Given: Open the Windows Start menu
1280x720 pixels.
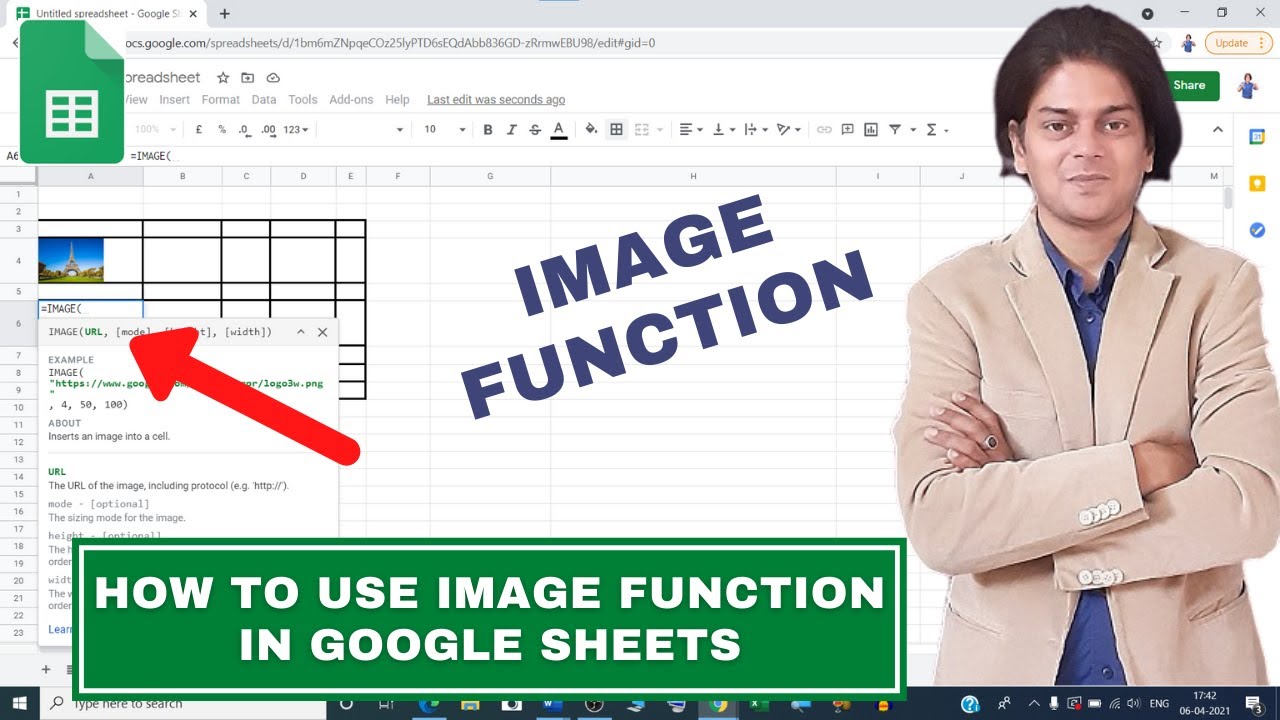Looking at the screenshot, I should pyautogui.click(x=22, y=703).
